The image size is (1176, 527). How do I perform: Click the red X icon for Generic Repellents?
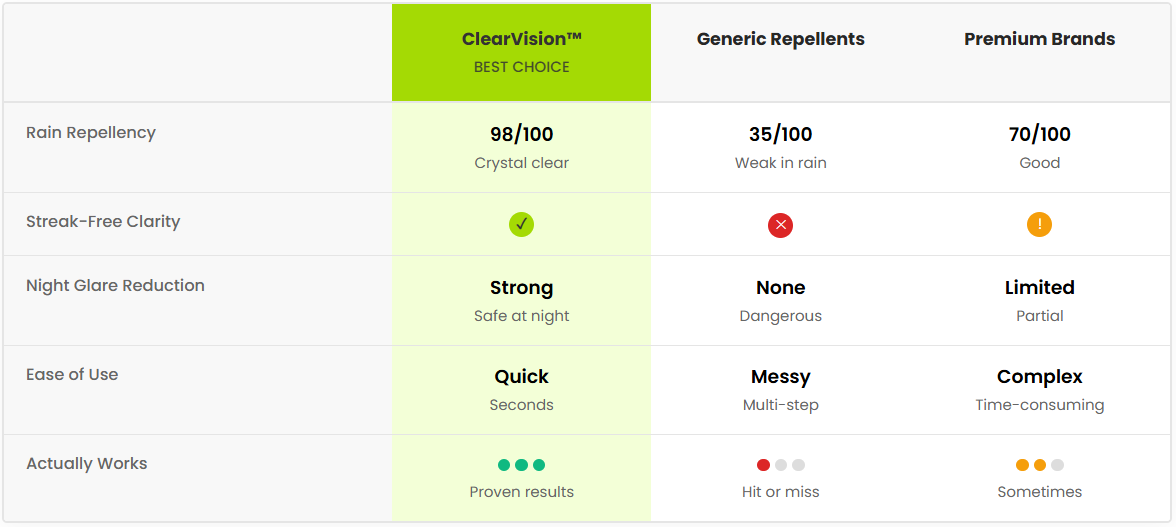780,225
